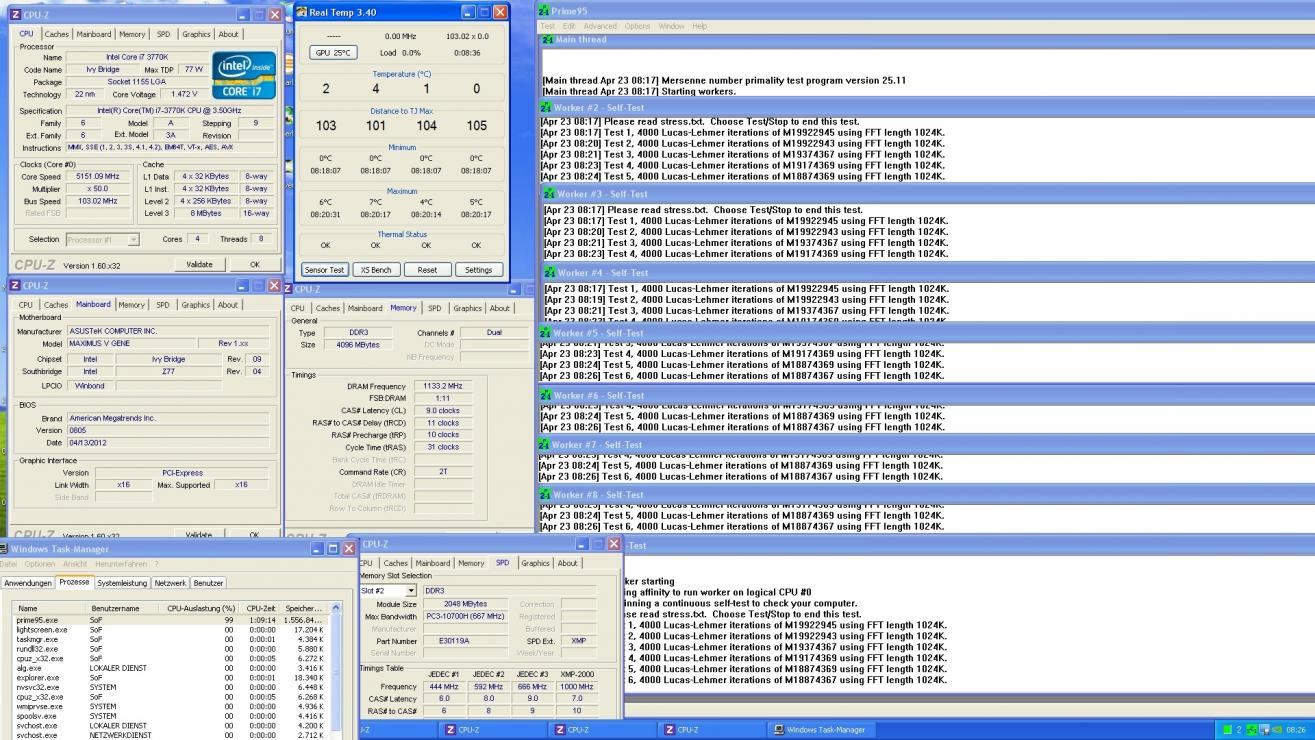Open the Options menu in Prime95

[637, 26]
